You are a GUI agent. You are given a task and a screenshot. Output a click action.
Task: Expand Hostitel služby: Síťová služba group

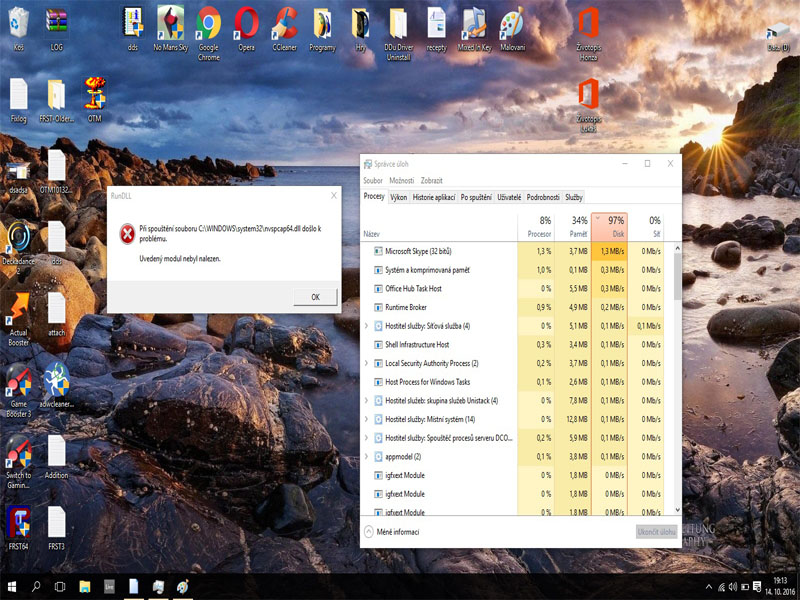point(367,326)
